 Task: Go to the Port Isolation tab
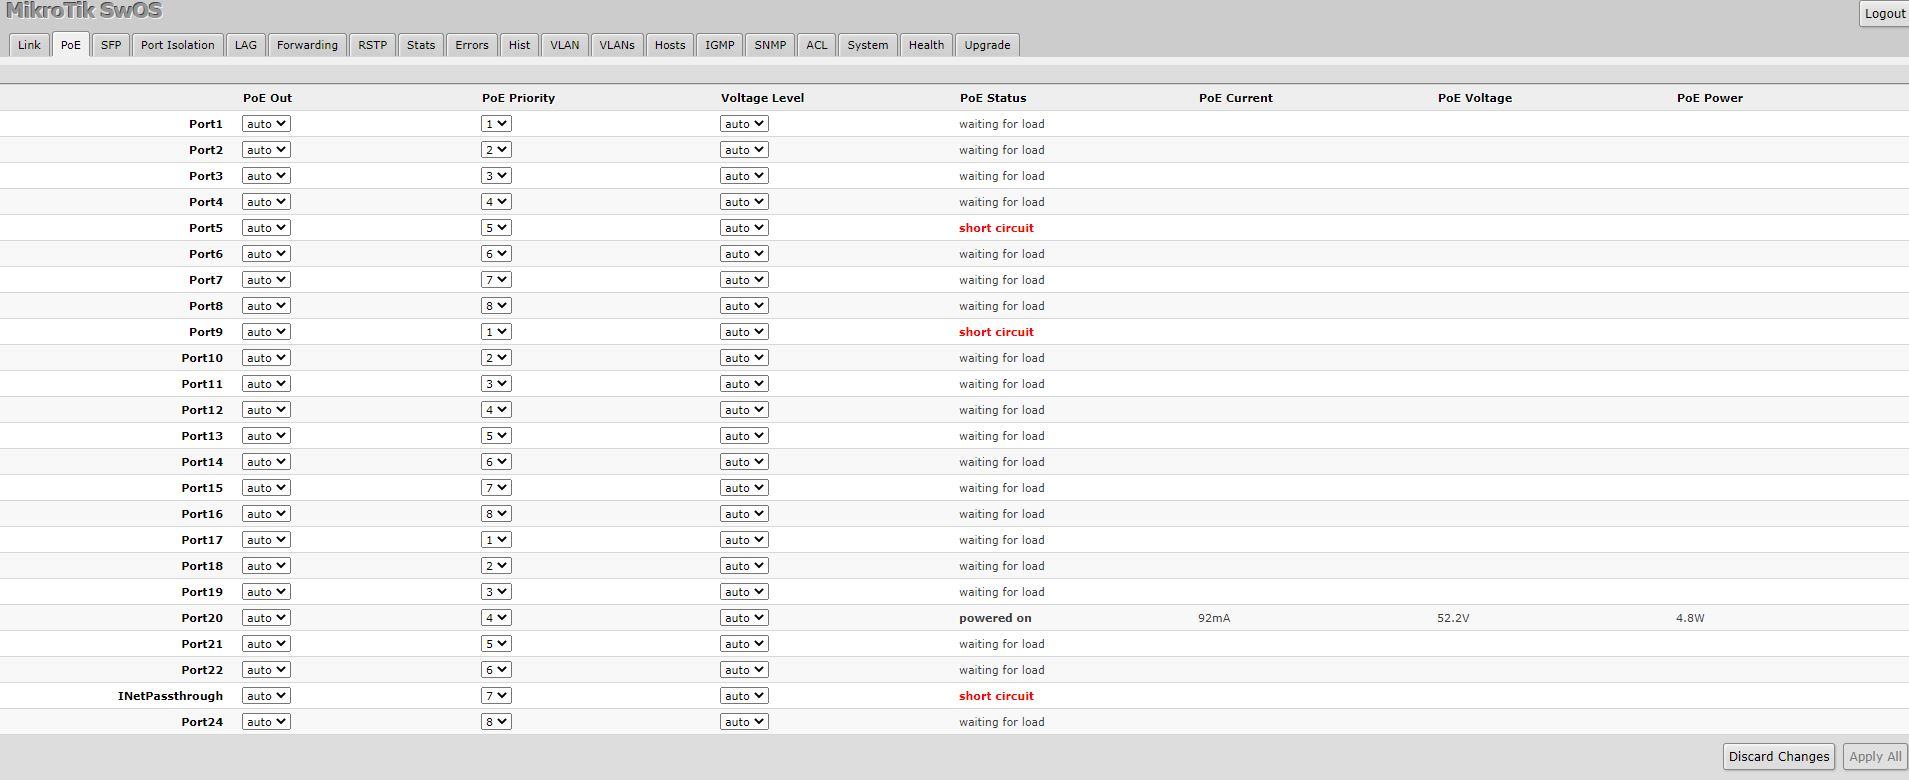tap(177, 45)
